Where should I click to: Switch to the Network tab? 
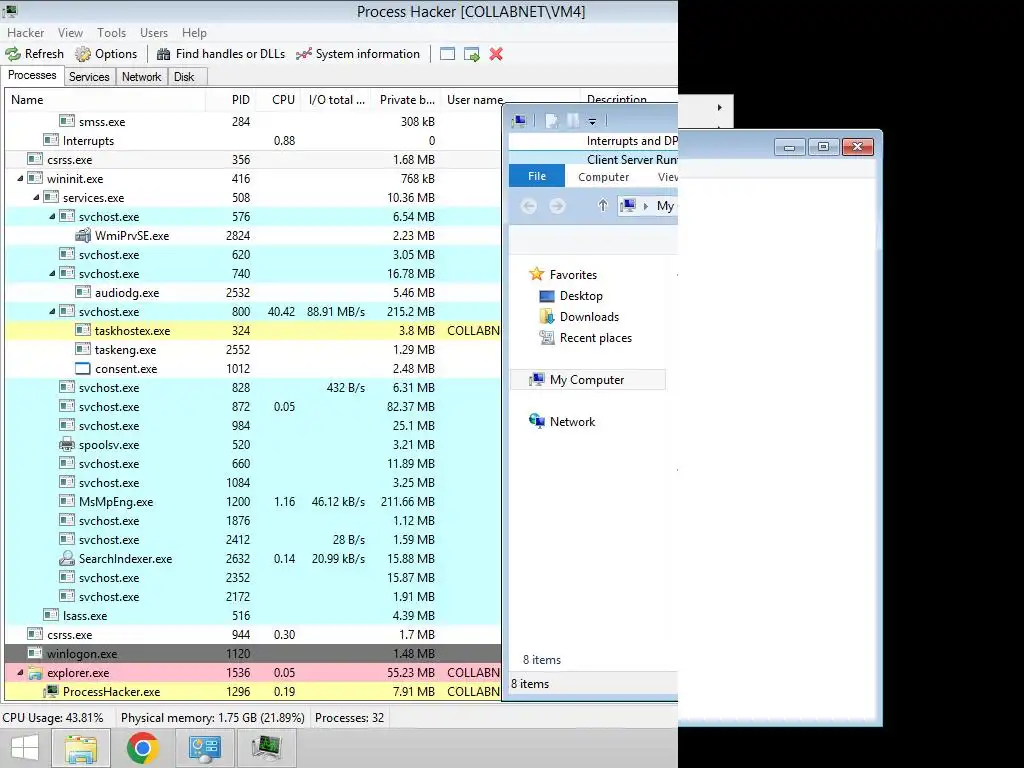click(141, 77)
